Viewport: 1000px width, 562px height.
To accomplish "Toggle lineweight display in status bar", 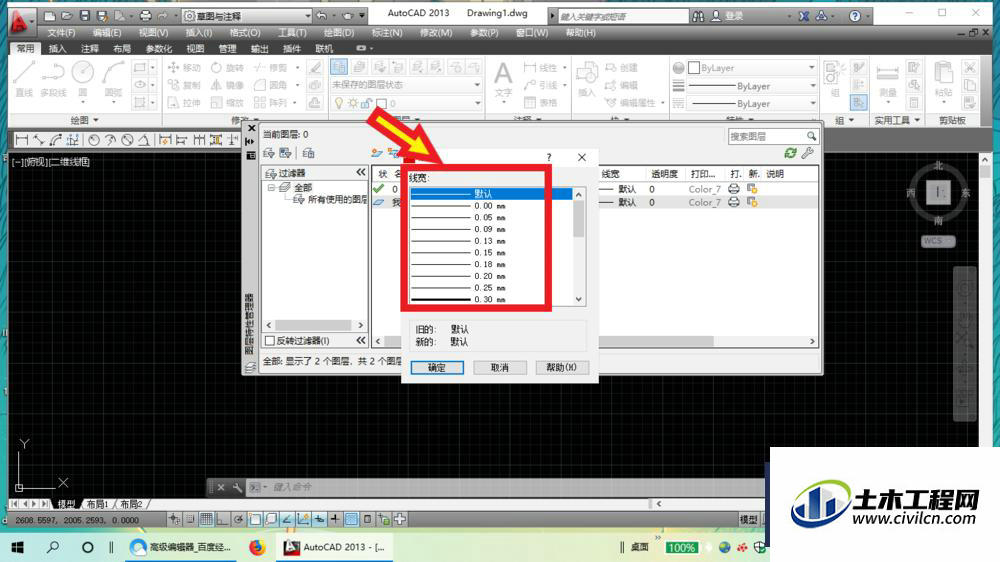I will click(334, 519).
